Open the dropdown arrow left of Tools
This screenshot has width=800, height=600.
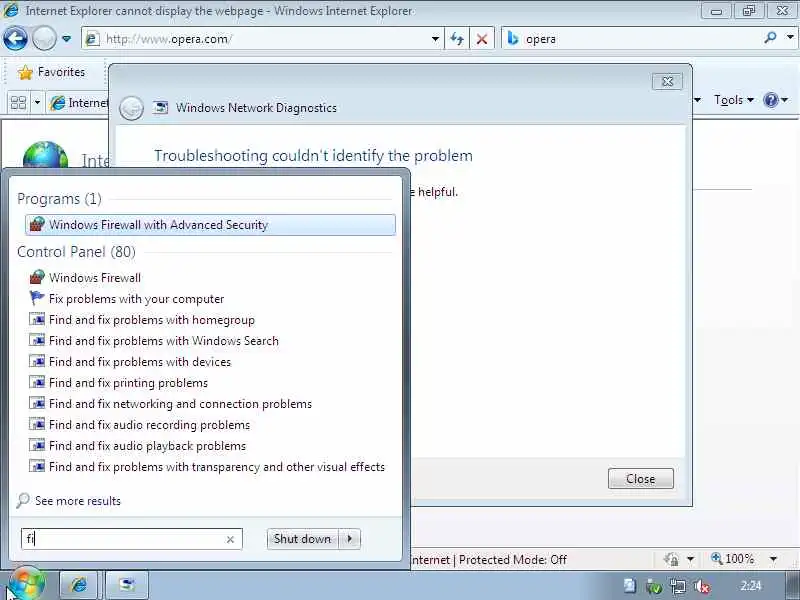pos(697,100)
